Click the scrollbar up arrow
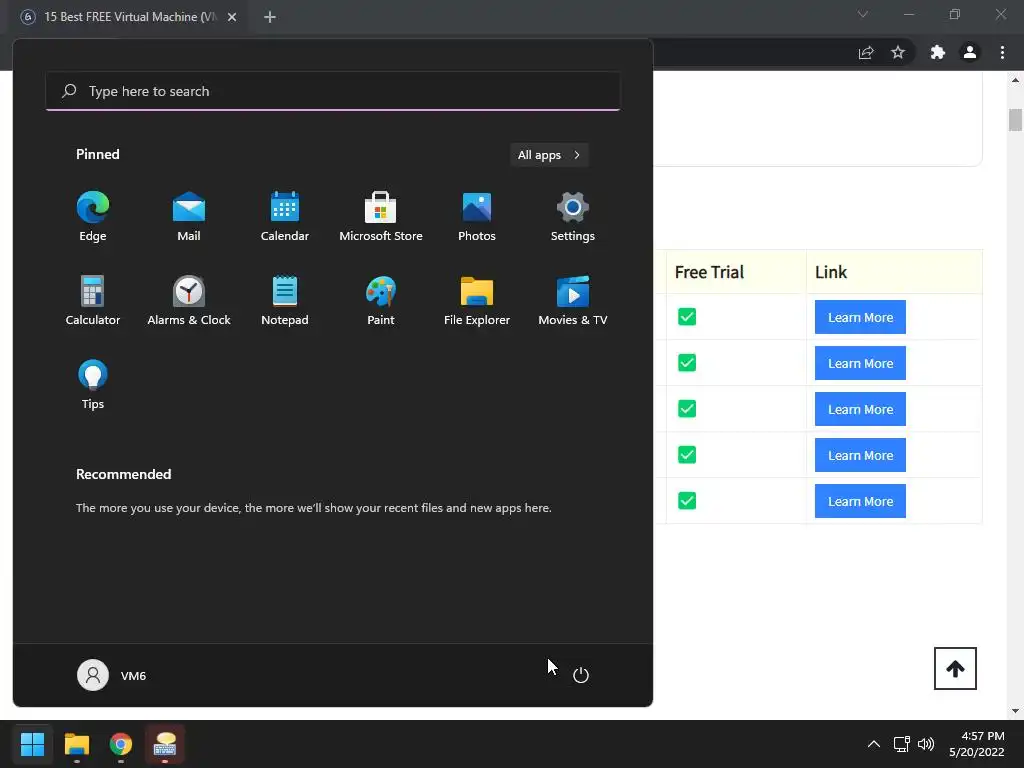Image resolution: width=1024 pixels, height=768 pixels. tap(1015, 80)
